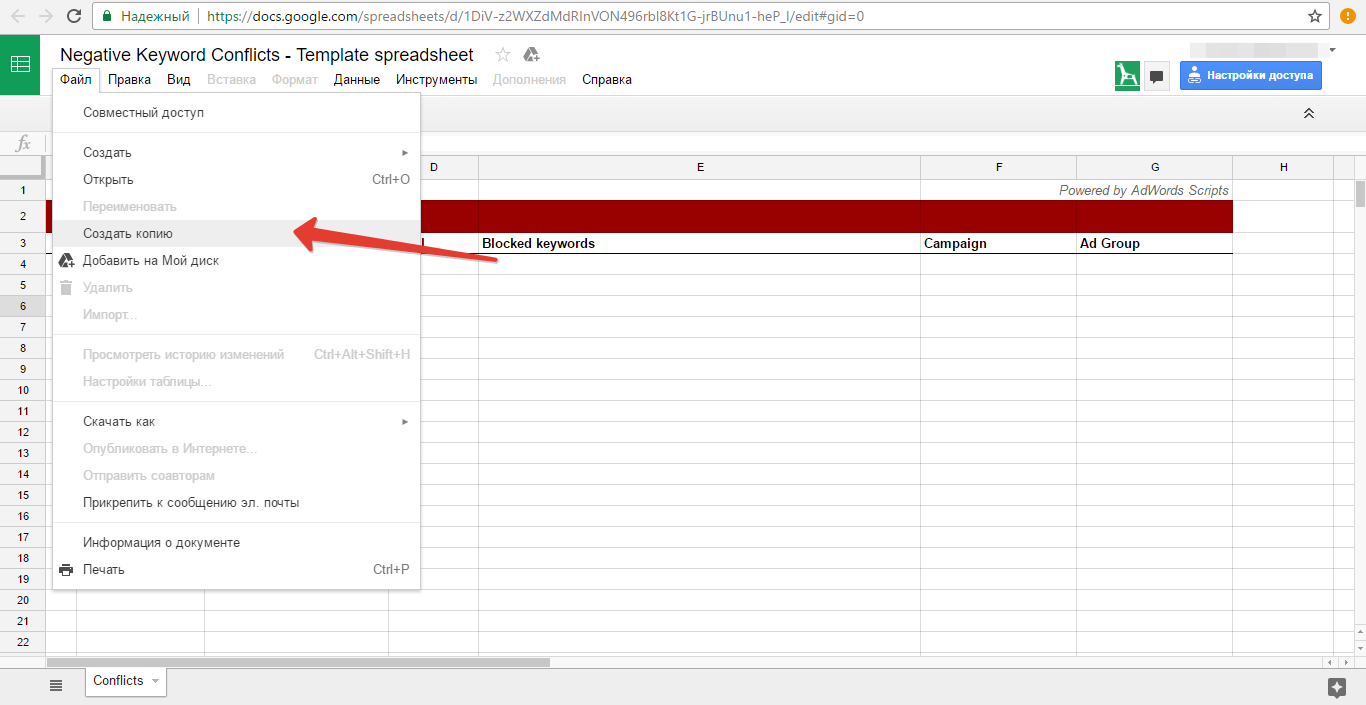Select Создать копию from the File menu

pos(128,234)
